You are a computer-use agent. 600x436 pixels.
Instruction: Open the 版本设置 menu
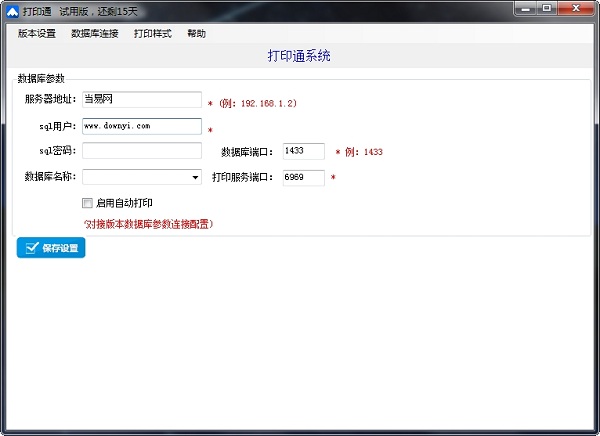37,33
